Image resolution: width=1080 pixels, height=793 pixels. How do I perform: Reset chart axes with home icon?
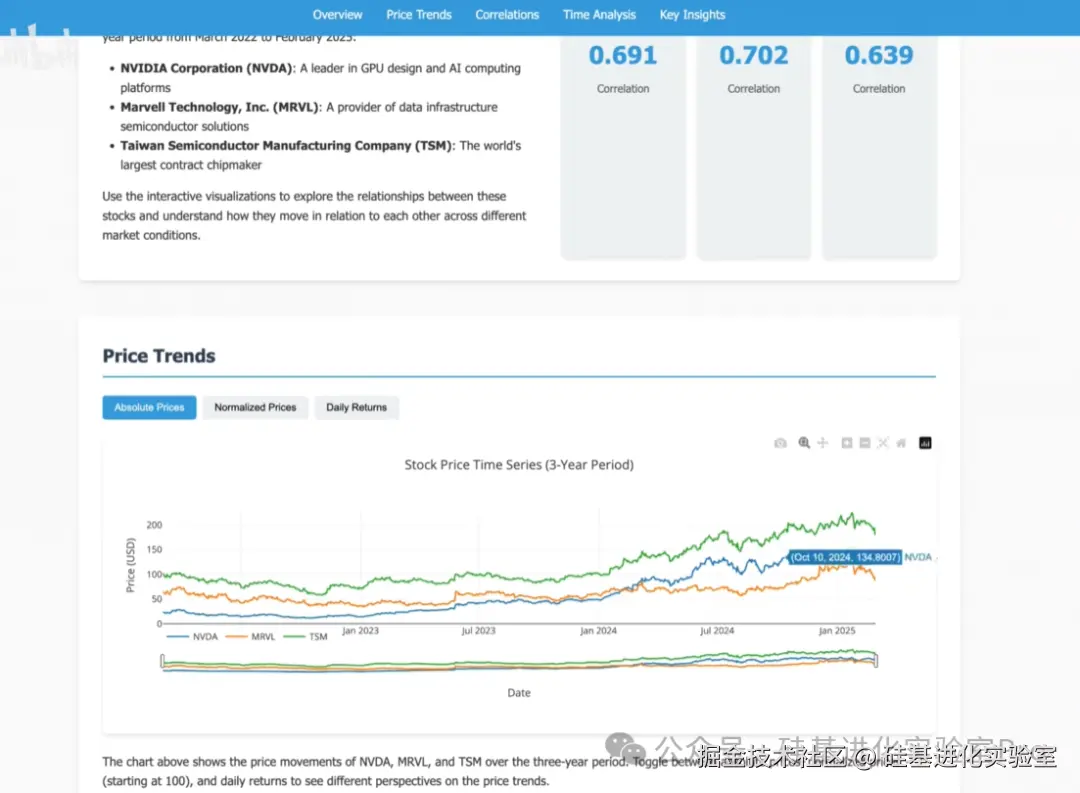click(x=901, y=443)
